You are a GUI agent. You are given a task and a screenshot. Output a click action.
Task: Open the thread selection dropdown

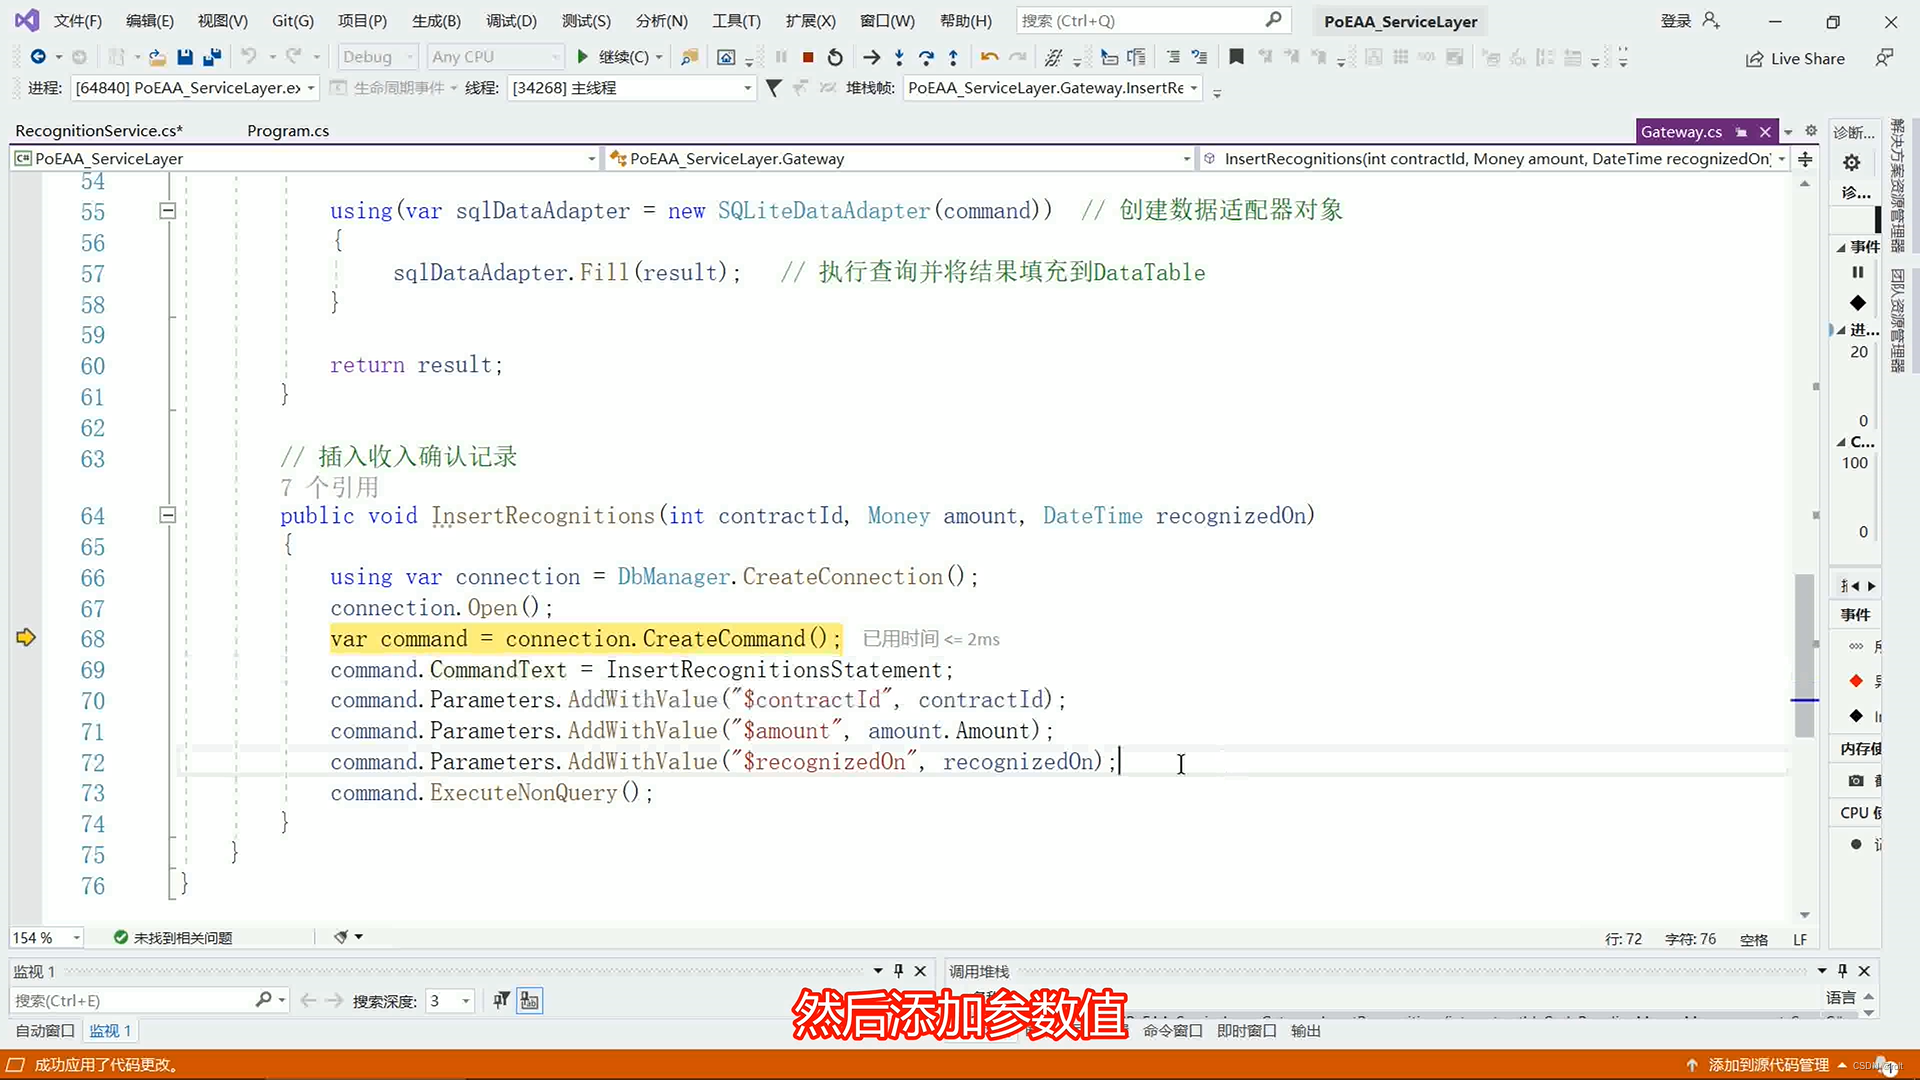pos(747,88)
